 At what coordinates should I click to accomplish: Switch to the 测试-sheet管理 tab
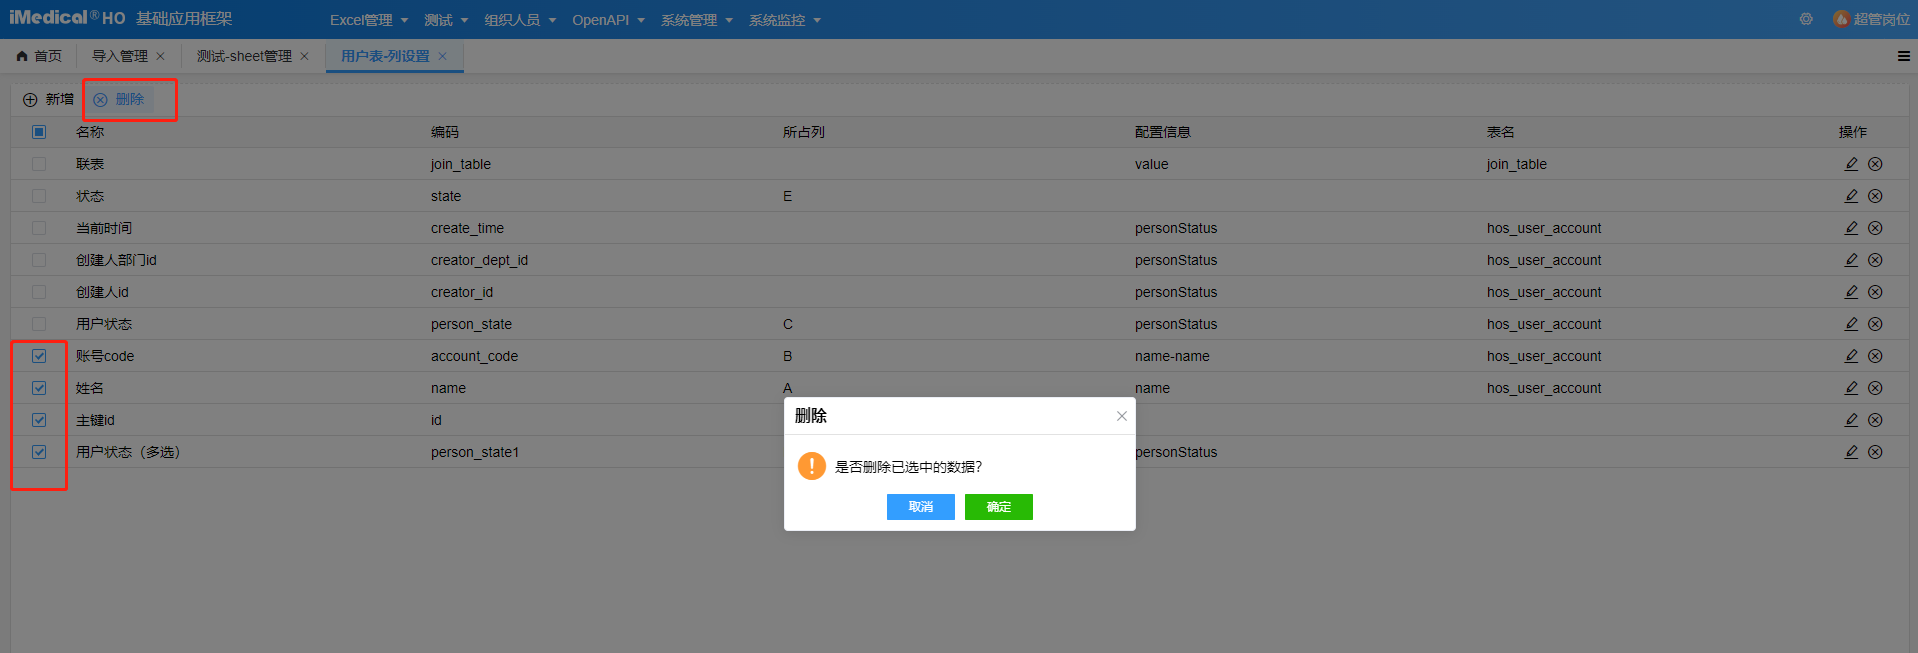tap(244, 56)
